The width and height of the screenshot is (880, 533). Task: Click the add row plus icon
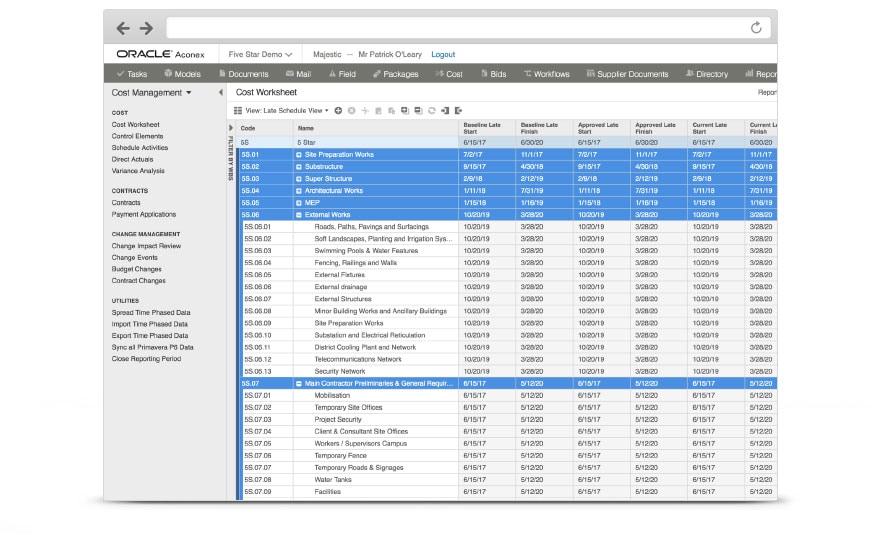tap(338, 110)
